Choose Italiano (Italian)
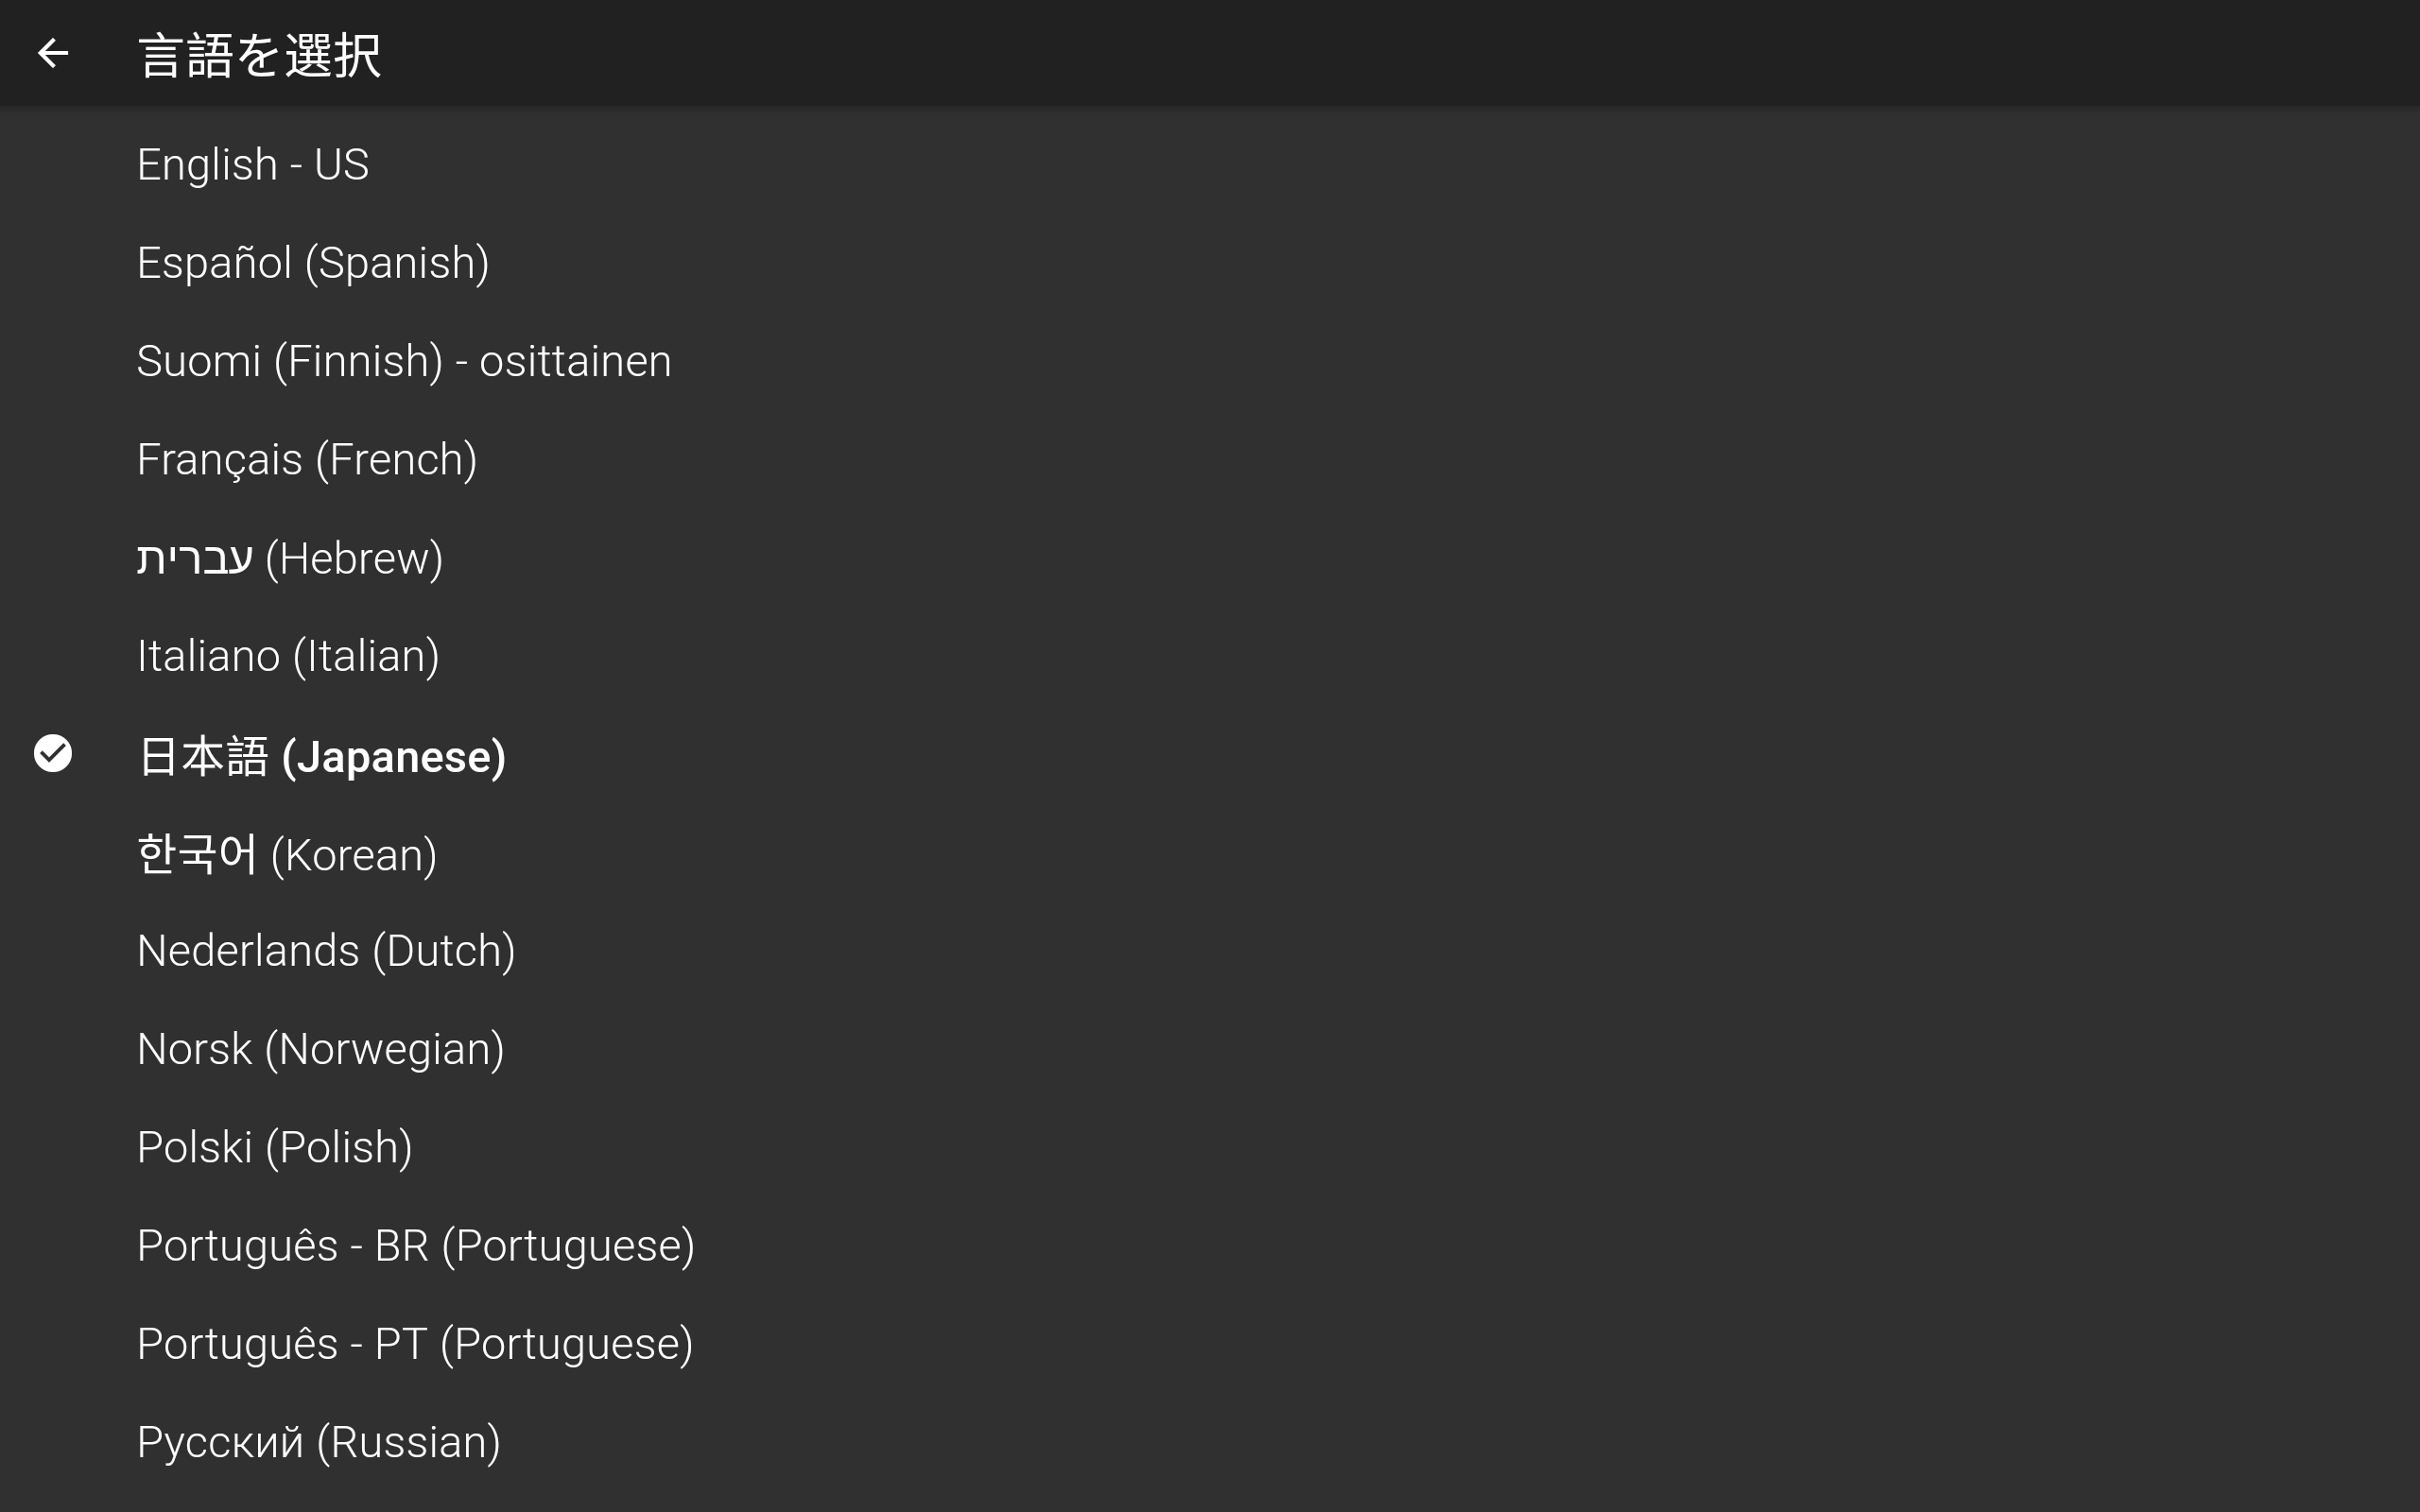 pos(1210,656)
